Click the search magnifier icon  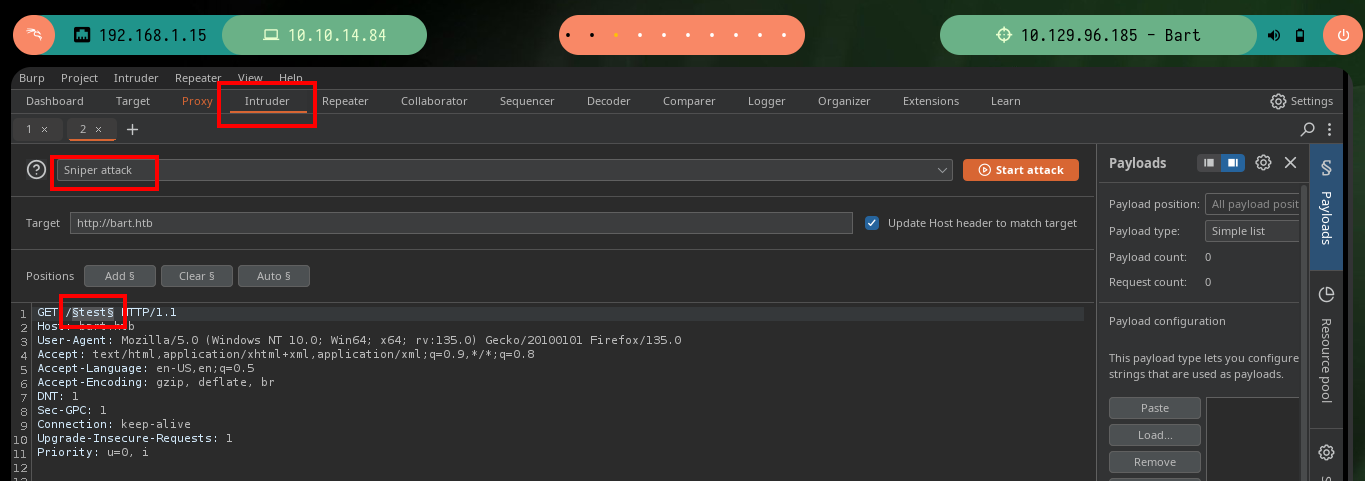pyautogui.click(x=1308, y=129)
